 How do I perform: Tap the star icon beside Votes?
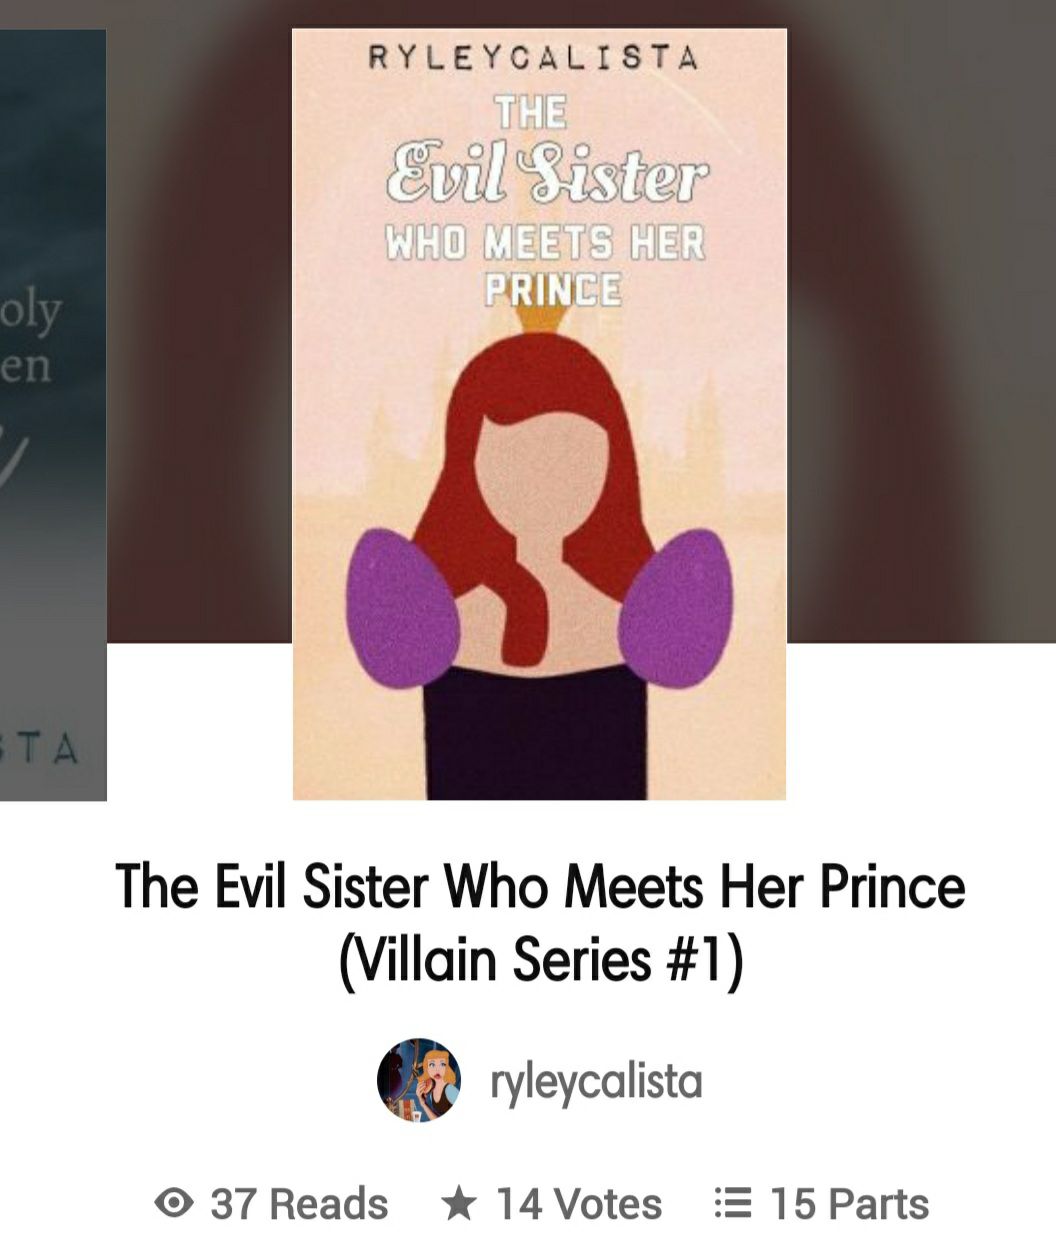coord(458,1203)
